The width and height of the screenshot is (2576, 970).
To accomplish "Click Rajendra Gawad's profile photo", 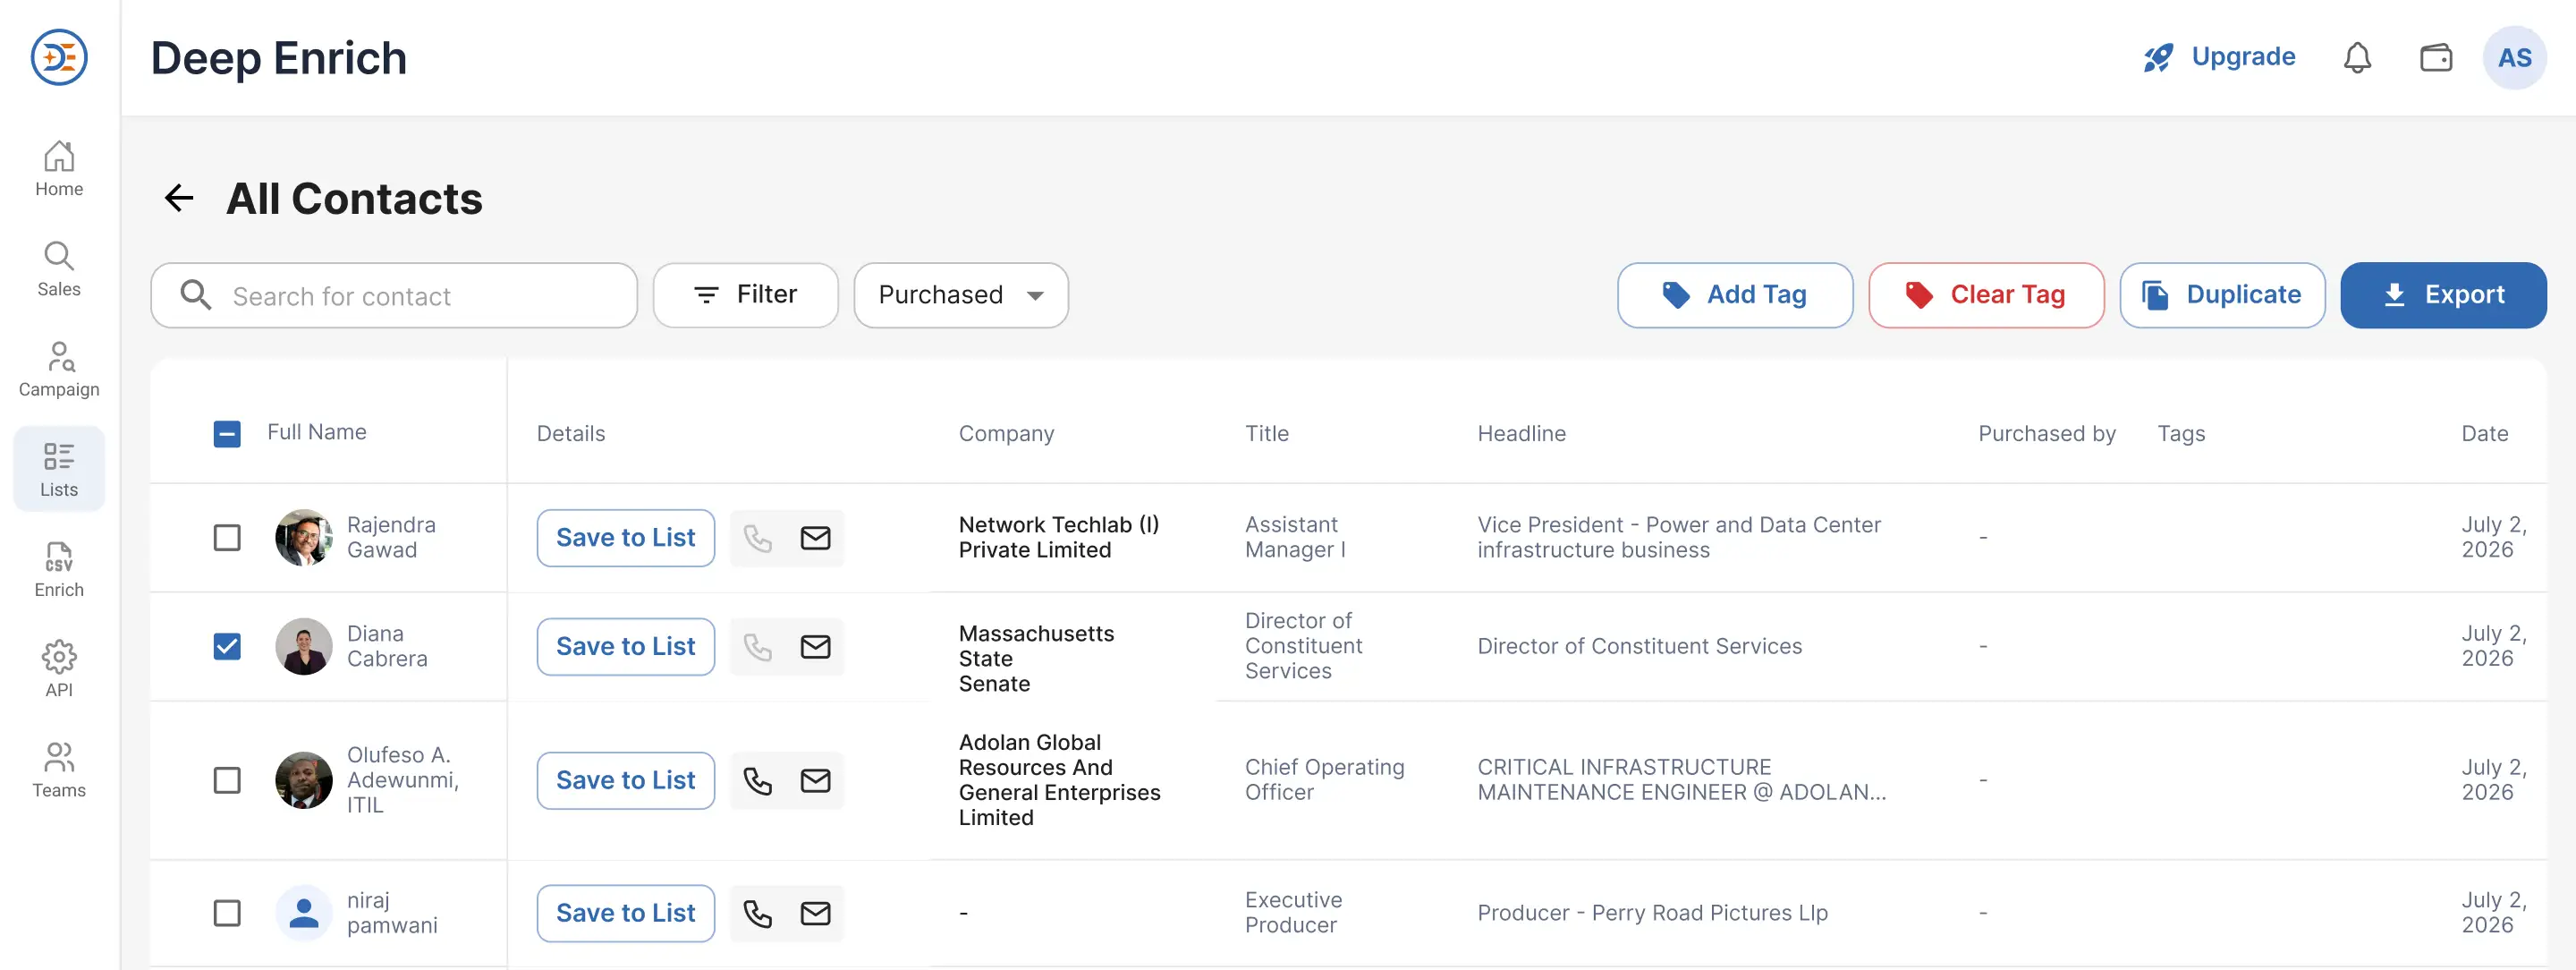I will [x=304, y=538].
